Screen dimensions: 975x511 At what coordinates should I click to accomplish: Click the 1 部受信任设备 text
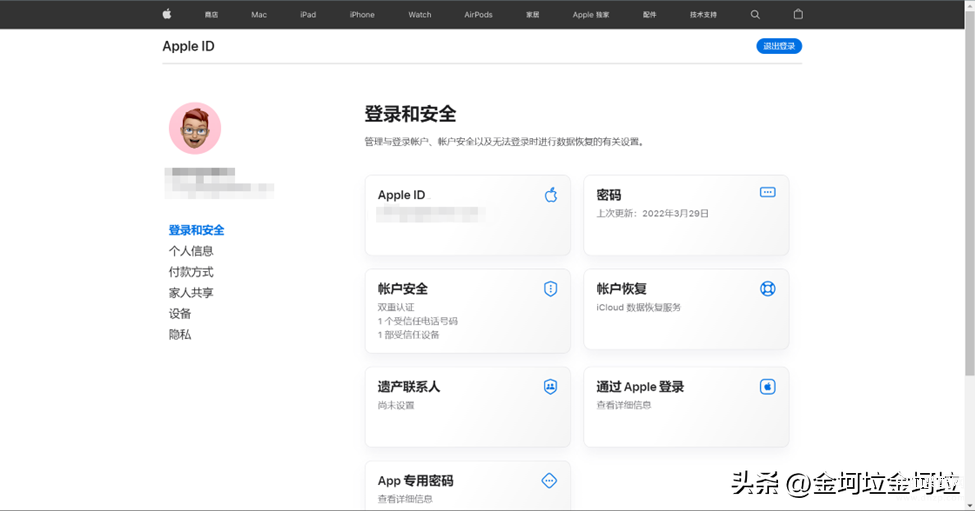pos(408,334)
